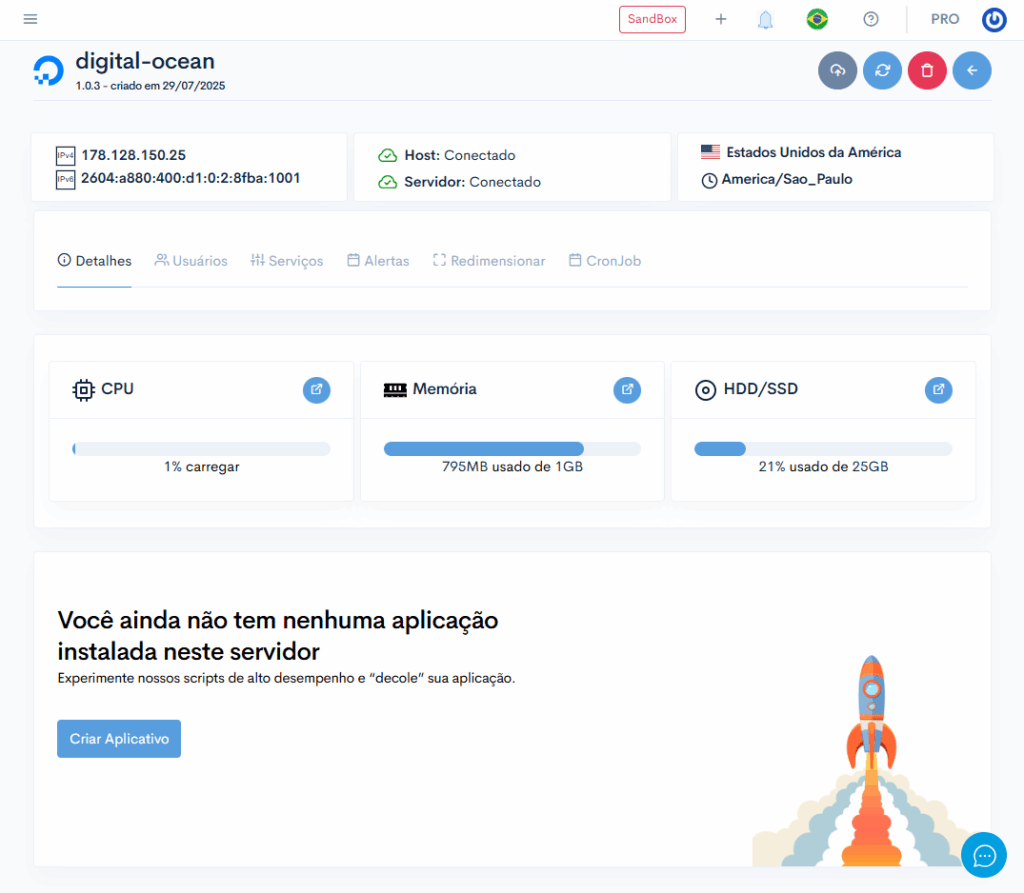Click the IPv6 icon

pos(65,180)
